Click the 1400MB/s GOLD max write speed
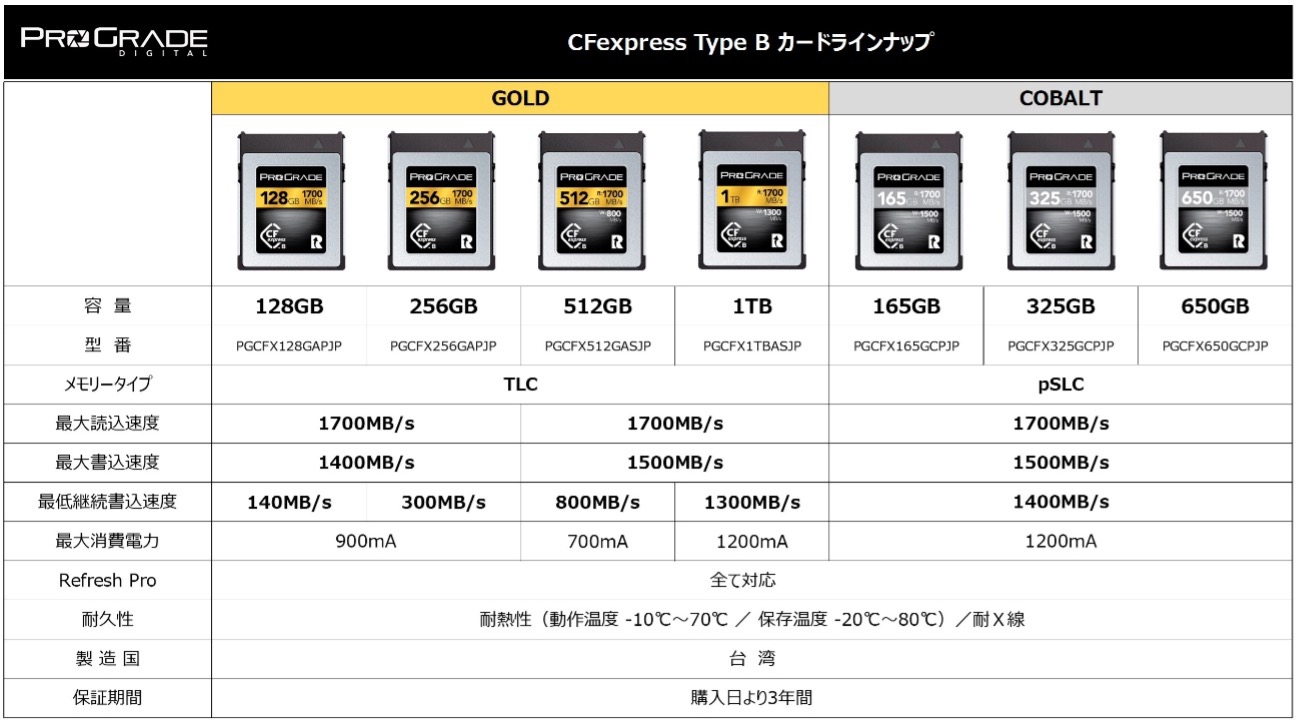This screenshot has width=1301, height=724. coord(366,463)
